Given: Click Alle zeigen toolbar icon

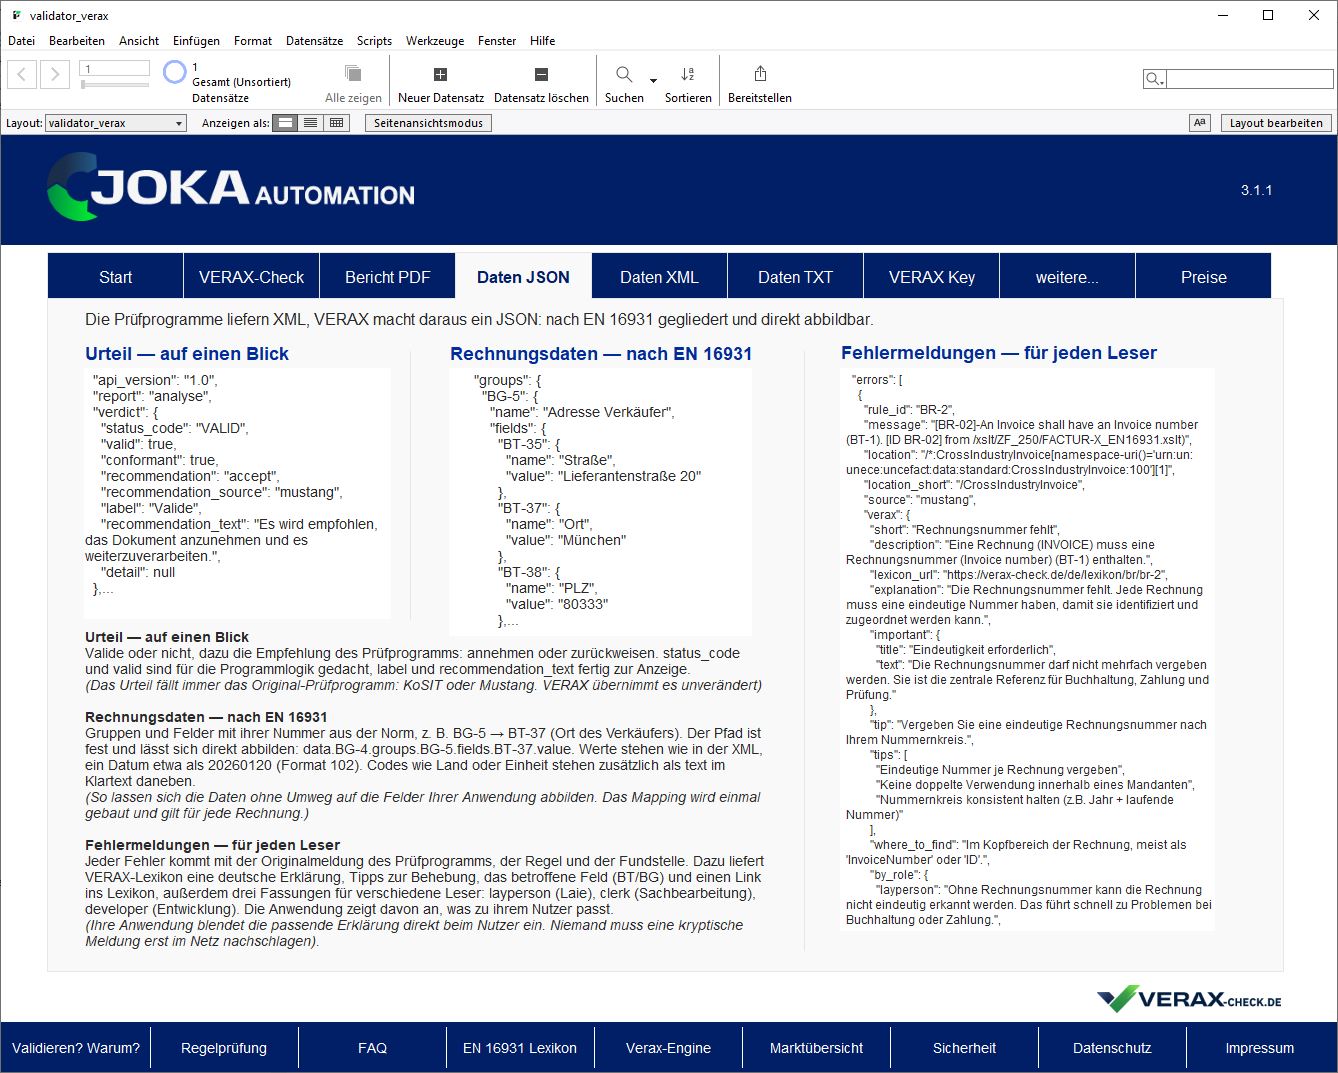Looking at the screenshot, I should pyautogui.click(x=353, y=73).
